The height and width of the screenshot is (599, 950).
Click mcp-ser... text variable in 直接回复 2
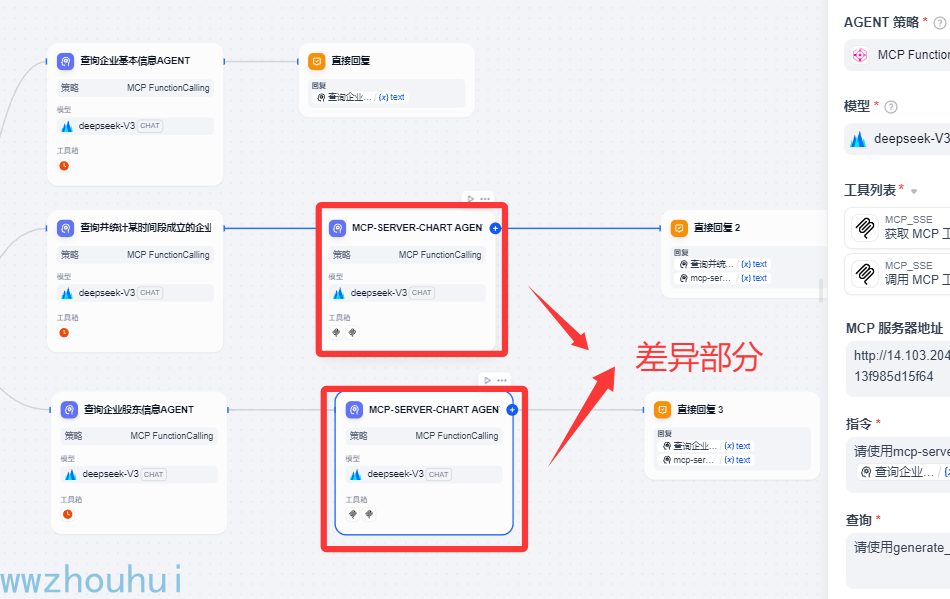click(x=723, y=278)
